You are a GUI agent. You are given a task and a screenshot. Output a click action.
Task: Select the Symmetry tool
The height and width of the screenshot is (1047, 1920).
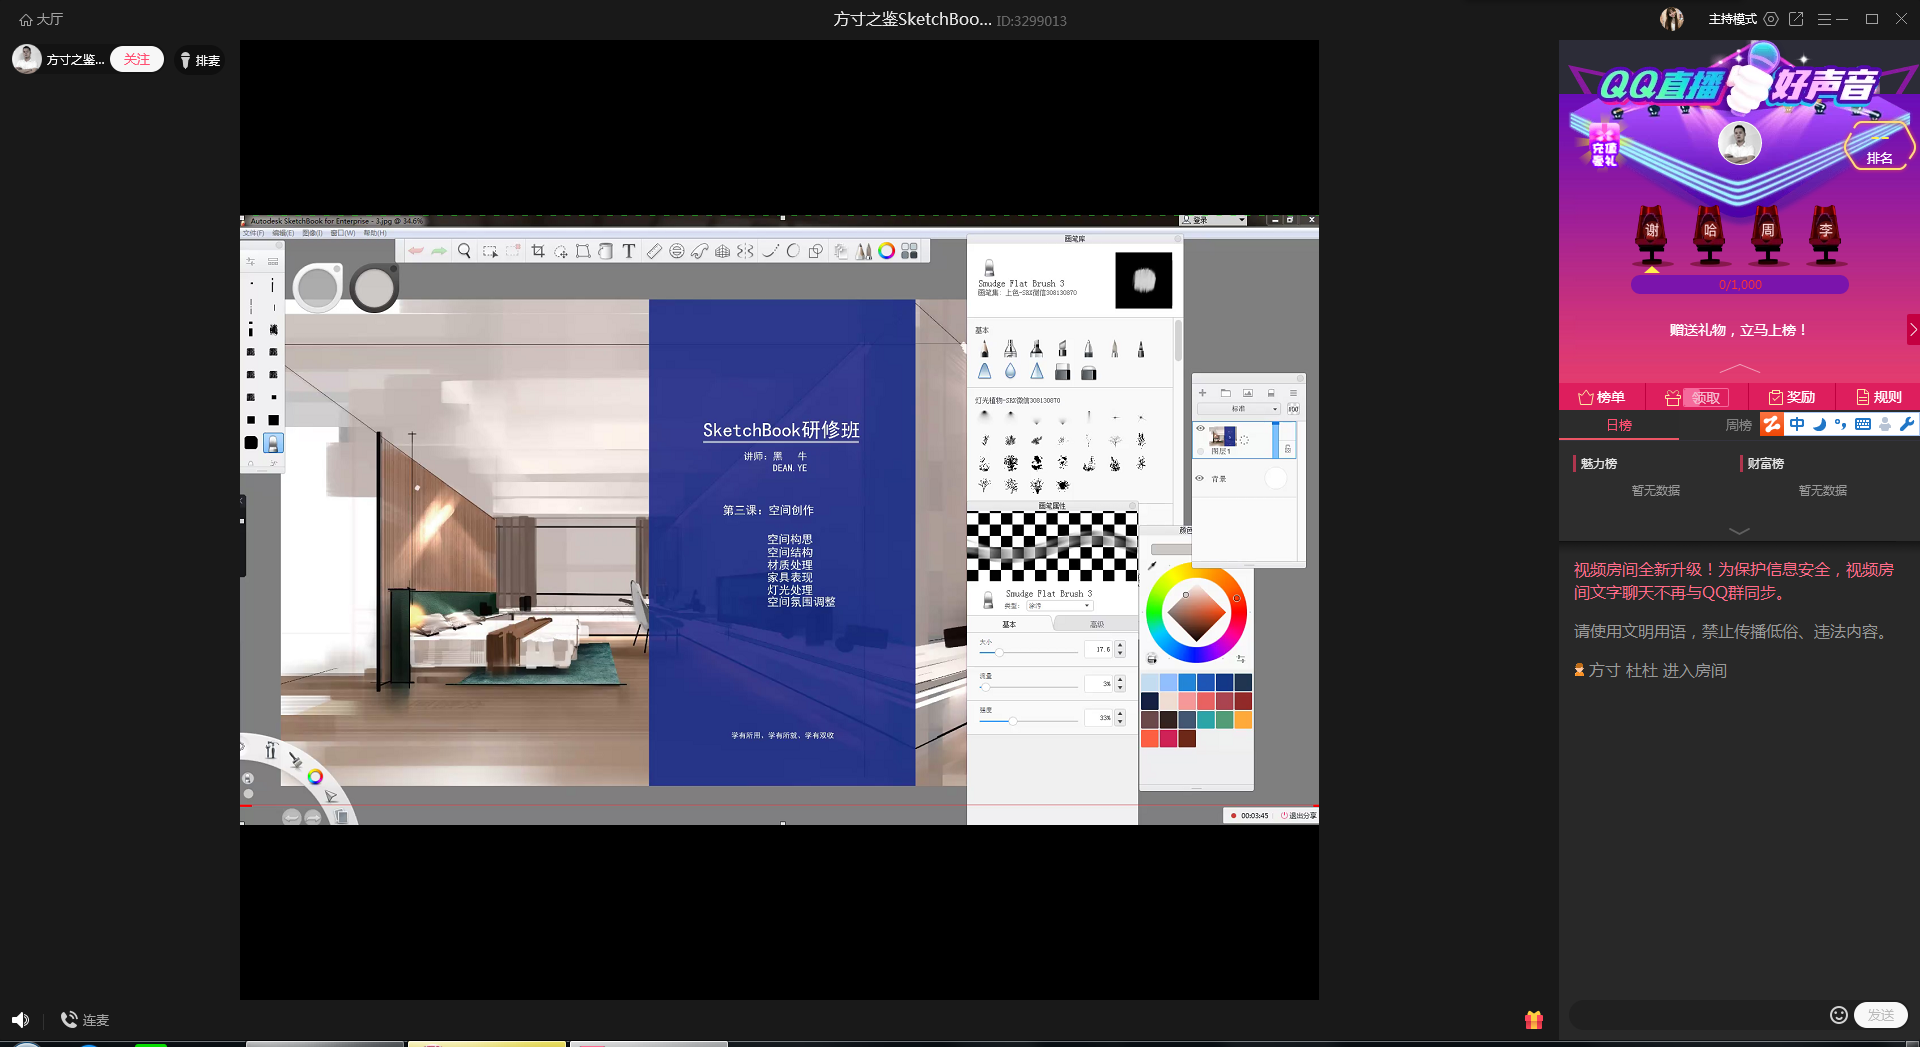(745, 251)
